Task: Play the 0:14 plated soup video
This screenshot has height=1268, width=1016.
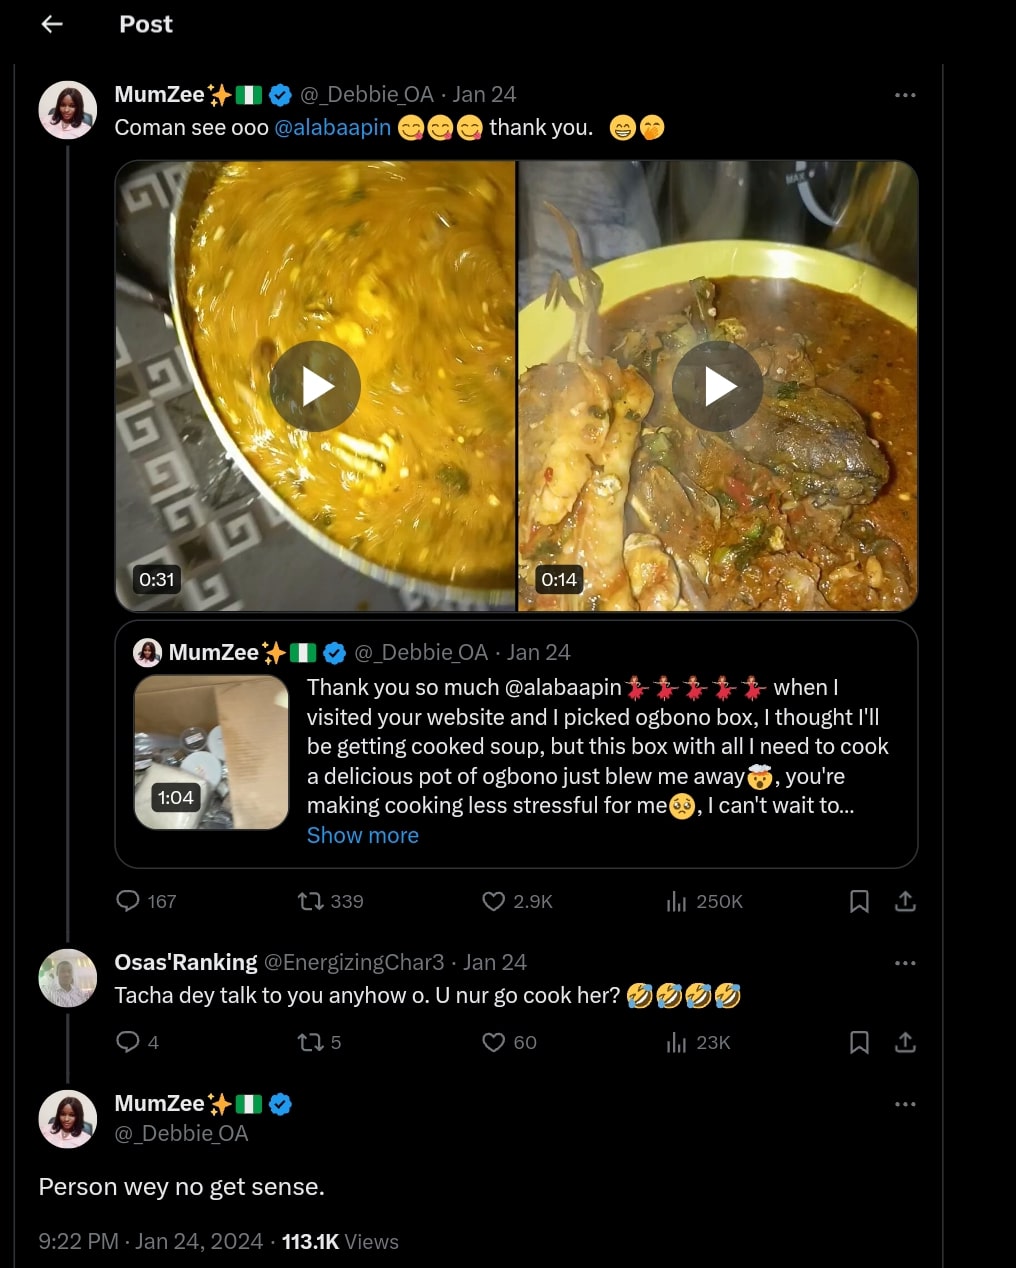Action: (718, 386)
